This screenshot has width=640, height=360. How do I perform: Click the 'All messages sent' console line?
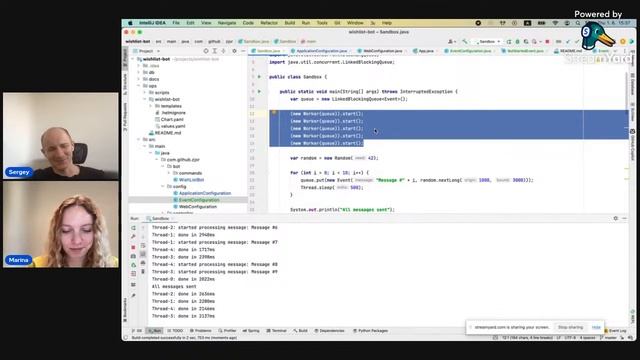pos(174,287)
